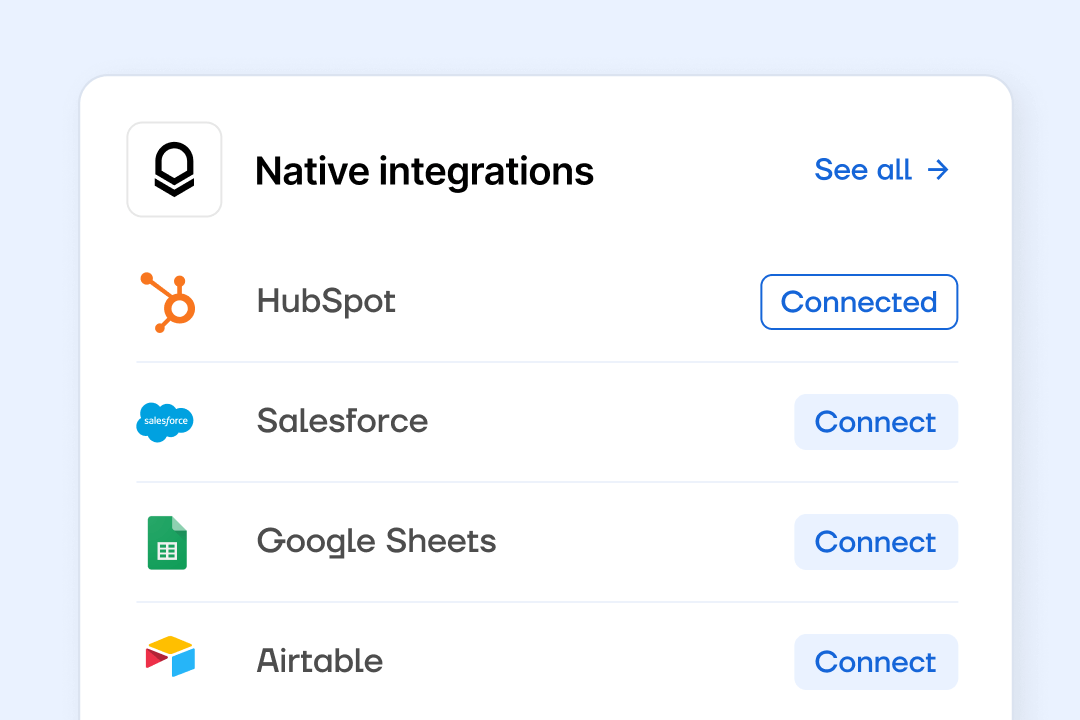The height and width of the screenshot is (720, 1080).
Task: Connect Airtable
Action: [875, 661]
